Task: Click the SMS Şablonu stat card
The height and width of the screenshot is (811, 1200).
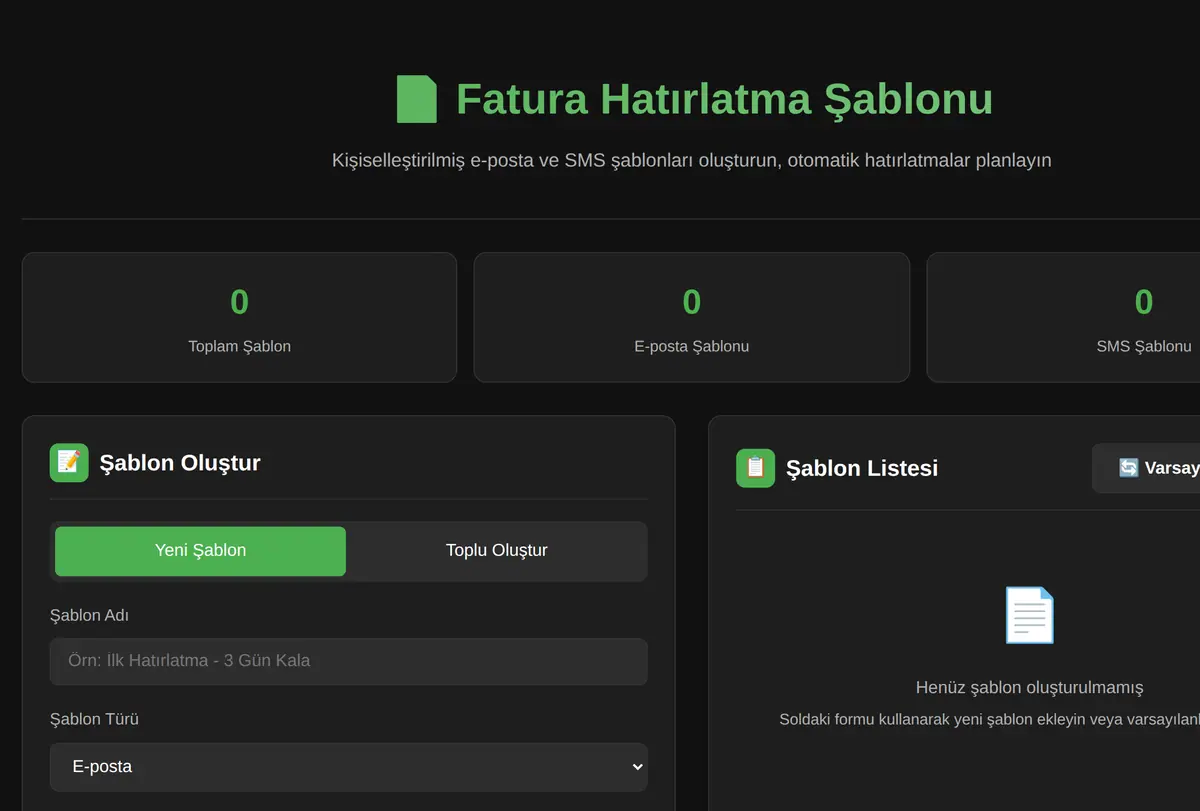Action: click(x=1063, y=317)
